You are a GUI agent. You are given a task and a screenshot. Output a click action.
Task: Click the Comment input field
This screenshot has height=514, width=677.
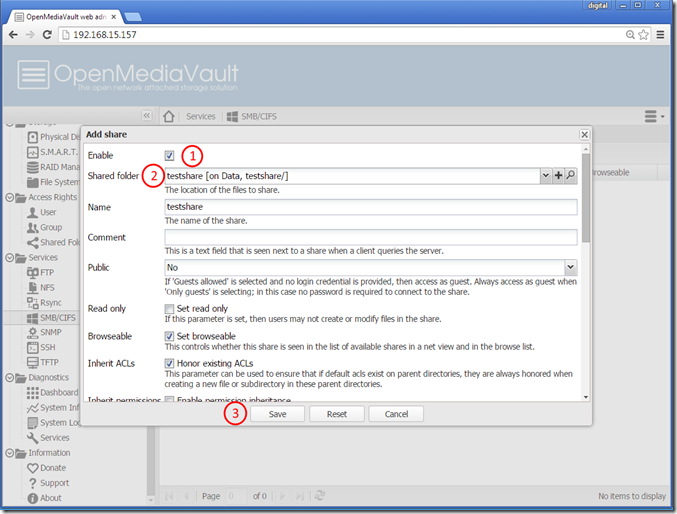tap(370, 238)
